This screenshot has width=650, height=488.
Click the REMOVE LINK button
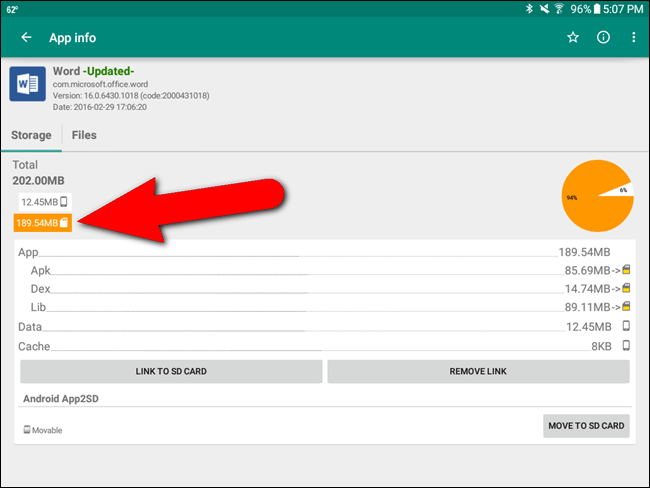coord(478,371)
